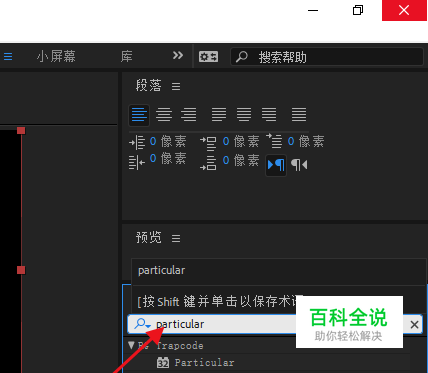Justify paragraph with last line centered

[x=244, y=115]
